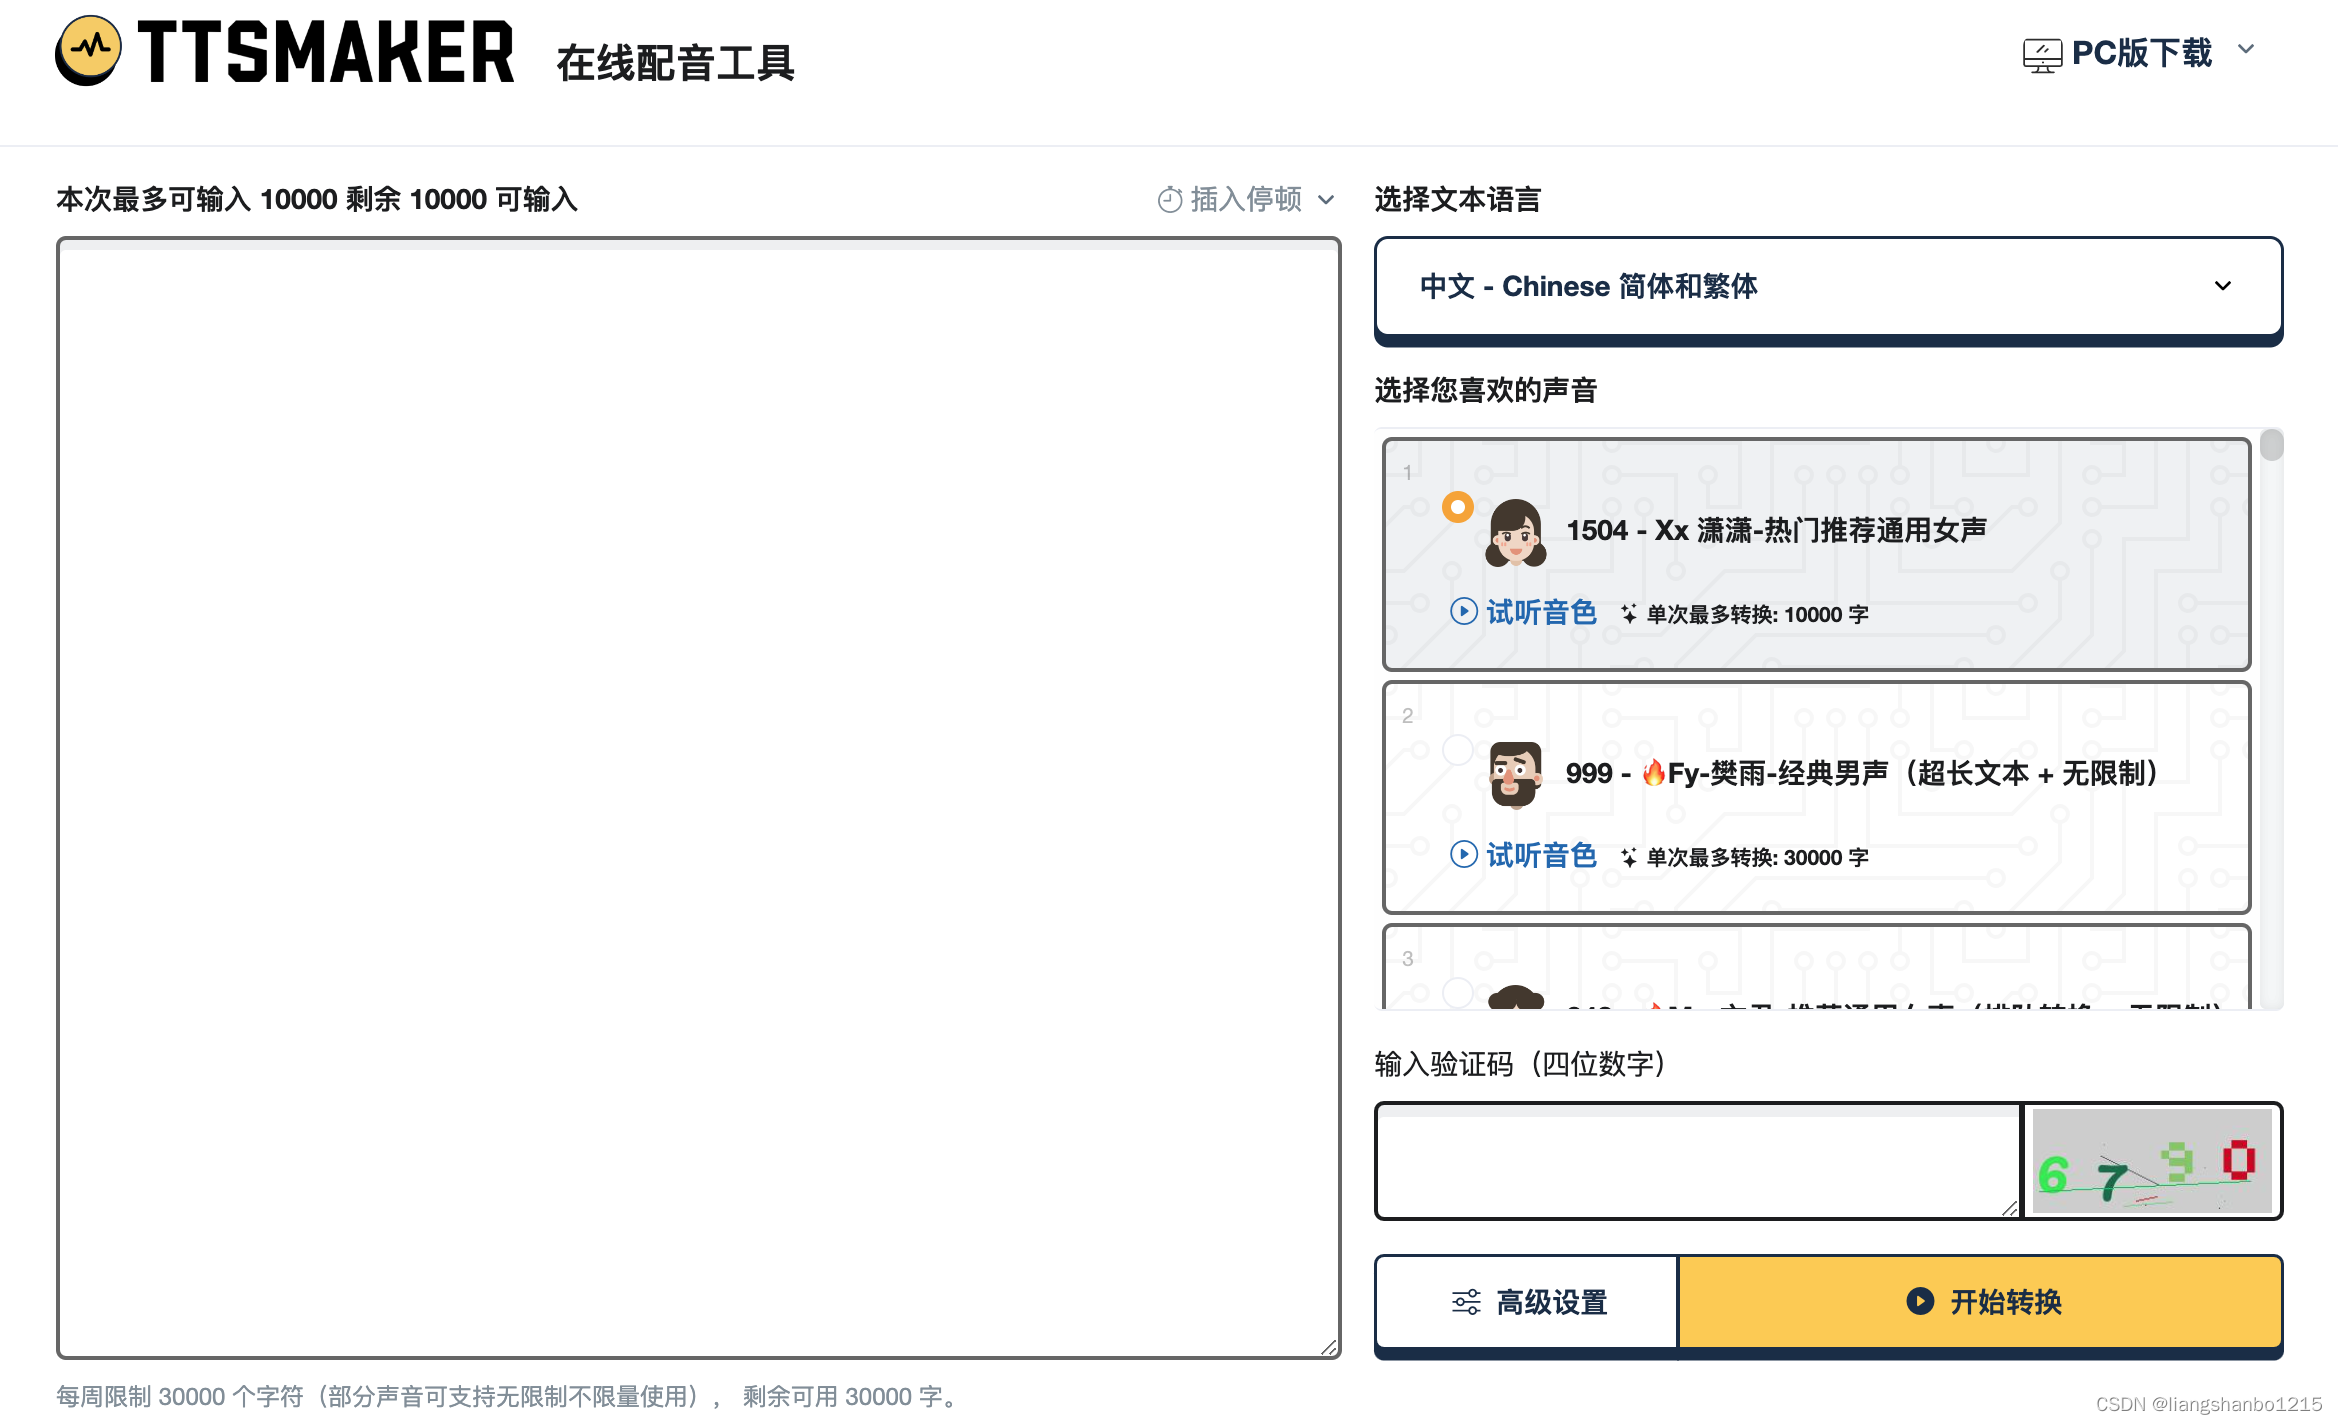Screen dimensions: 2338x1424
Task: Click 试听音色 link for voice 999
Action: click(1540, 855)
